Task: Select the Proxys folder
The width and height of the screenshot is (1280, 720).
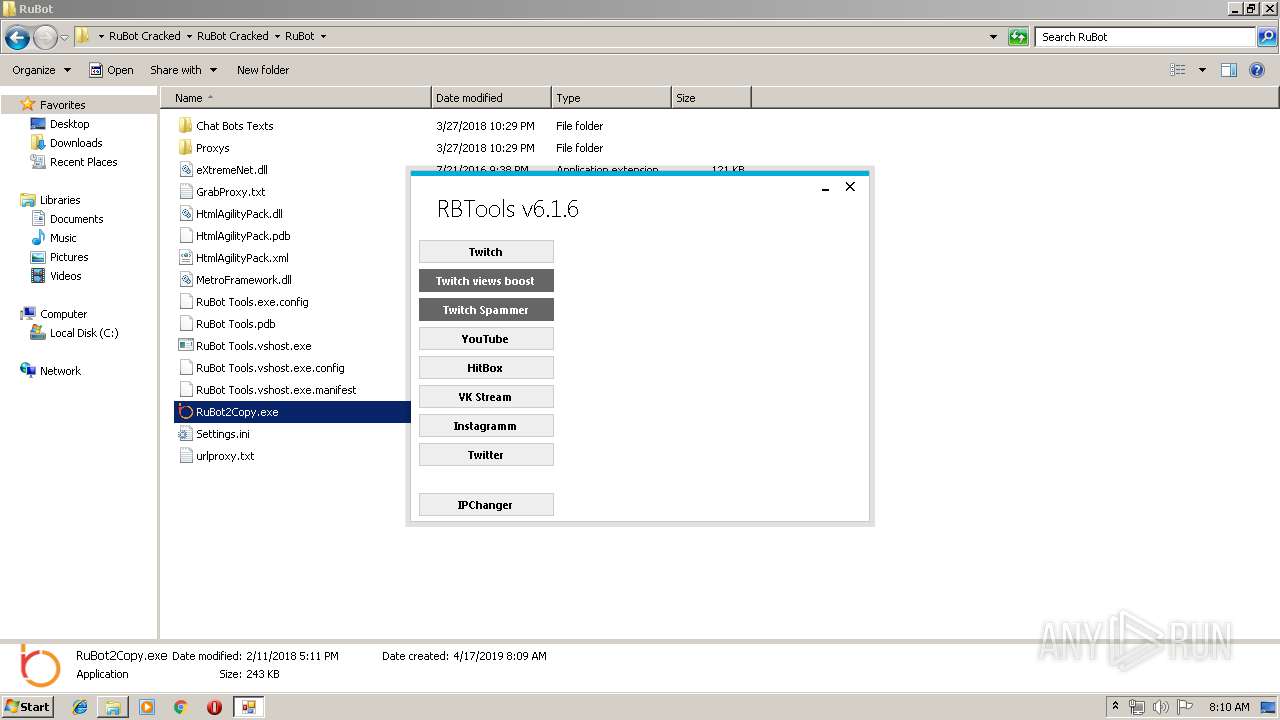Action: click(x=212, y=148)
